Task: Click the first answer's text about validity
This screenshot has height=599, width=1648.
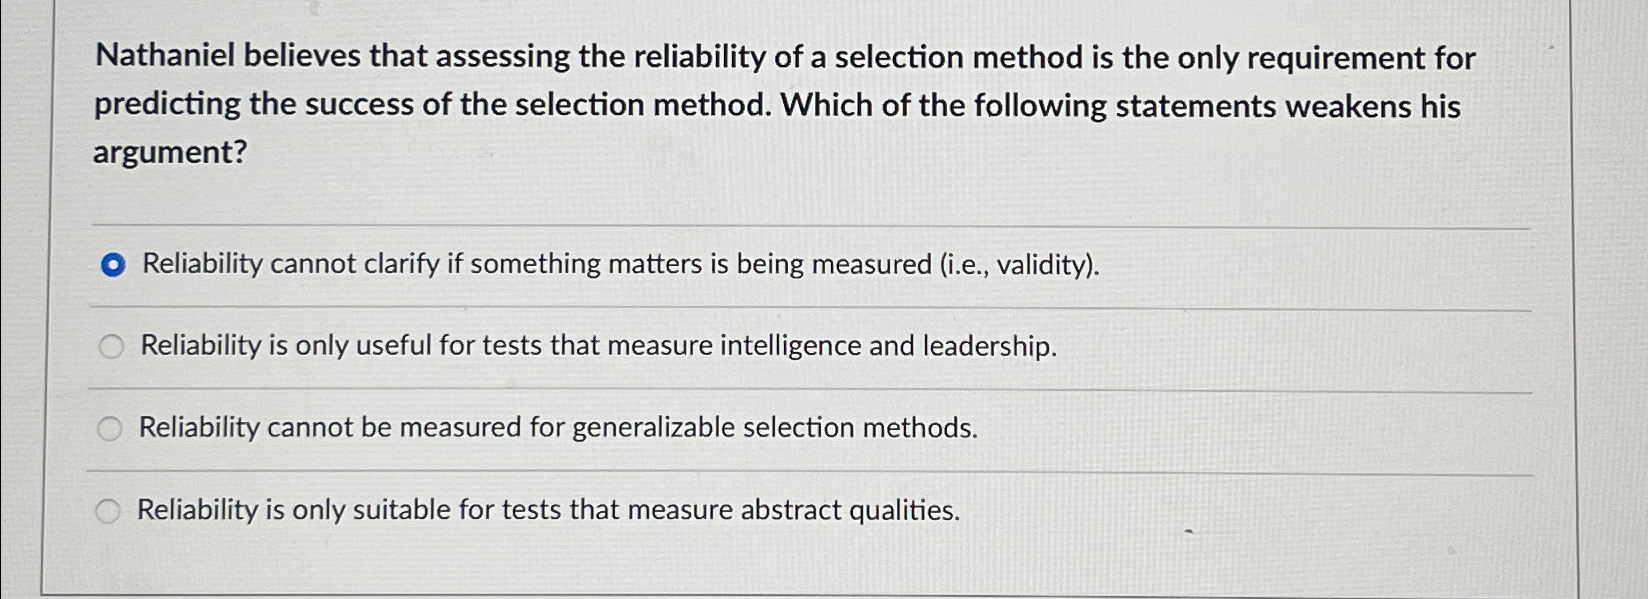Action: (x=620, y=264)
